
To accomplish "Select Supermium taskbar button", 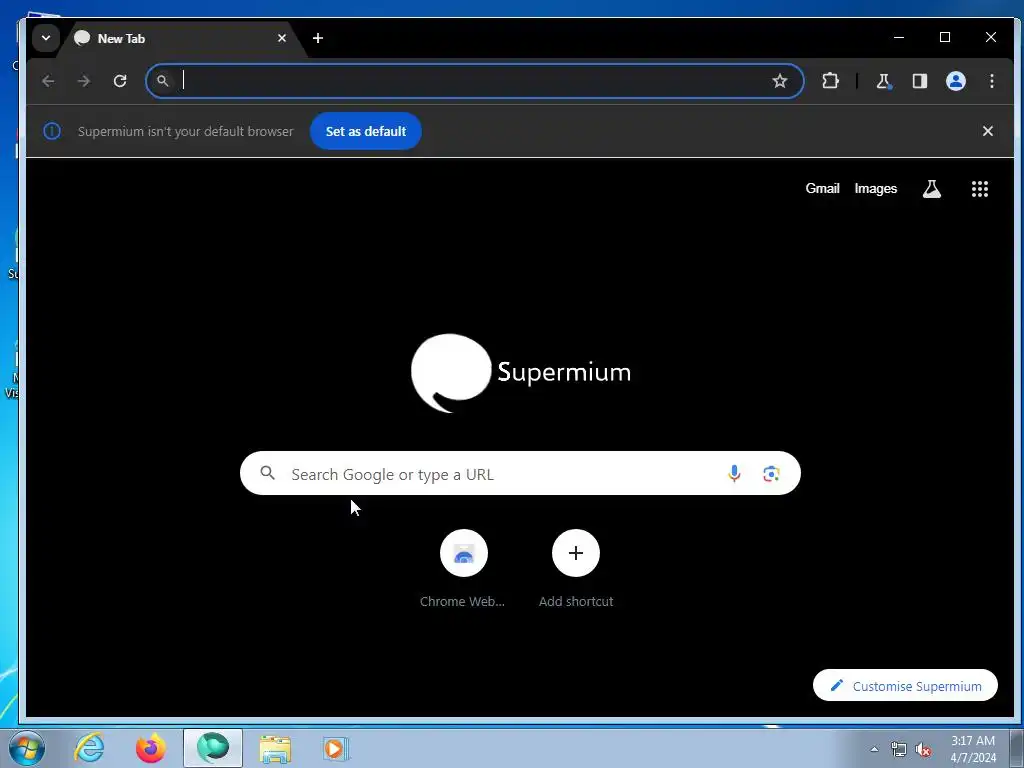I will [x=213, y=748].
